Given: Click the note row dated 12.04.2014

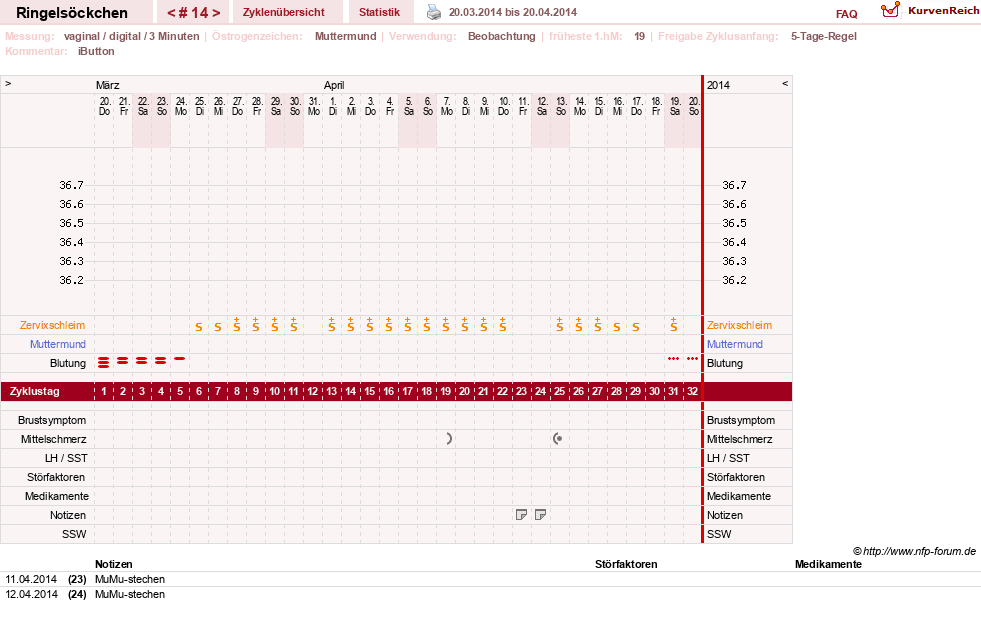Looking at the screenshot, I should (x=490, y=594).
